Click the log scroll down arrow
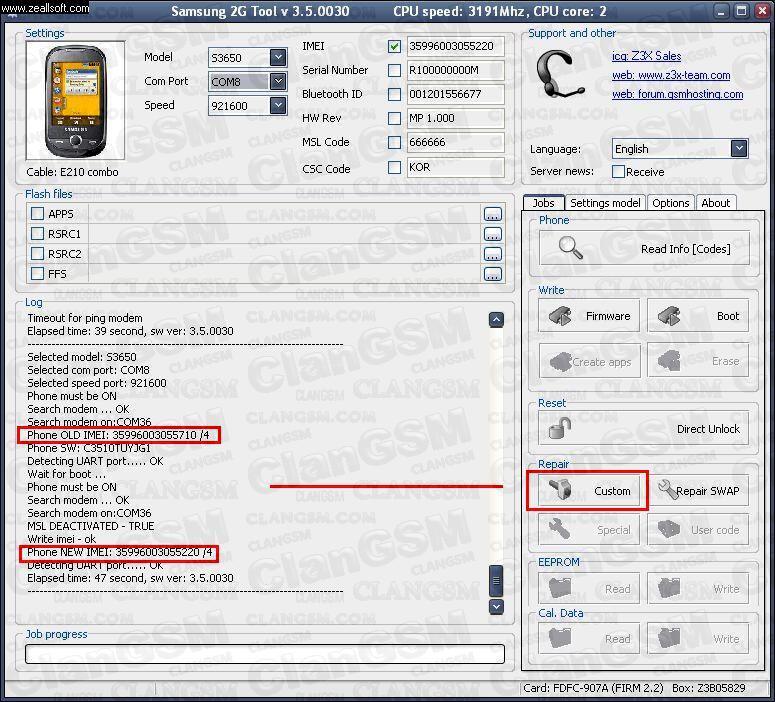Screen dimensions: 775x702 496,607
